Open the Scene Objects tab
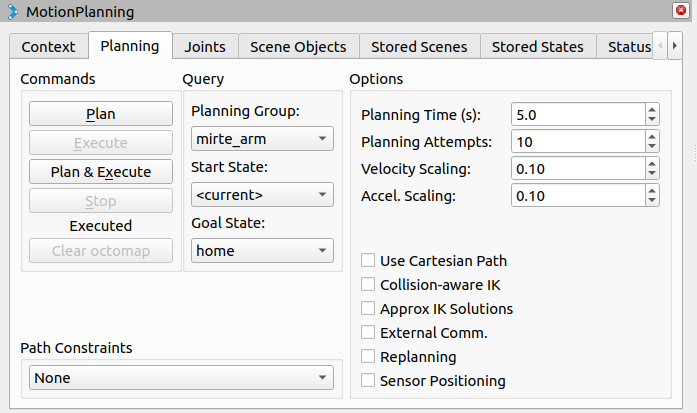The width and height of the screenshot is (697, 413). coord(298,47)
